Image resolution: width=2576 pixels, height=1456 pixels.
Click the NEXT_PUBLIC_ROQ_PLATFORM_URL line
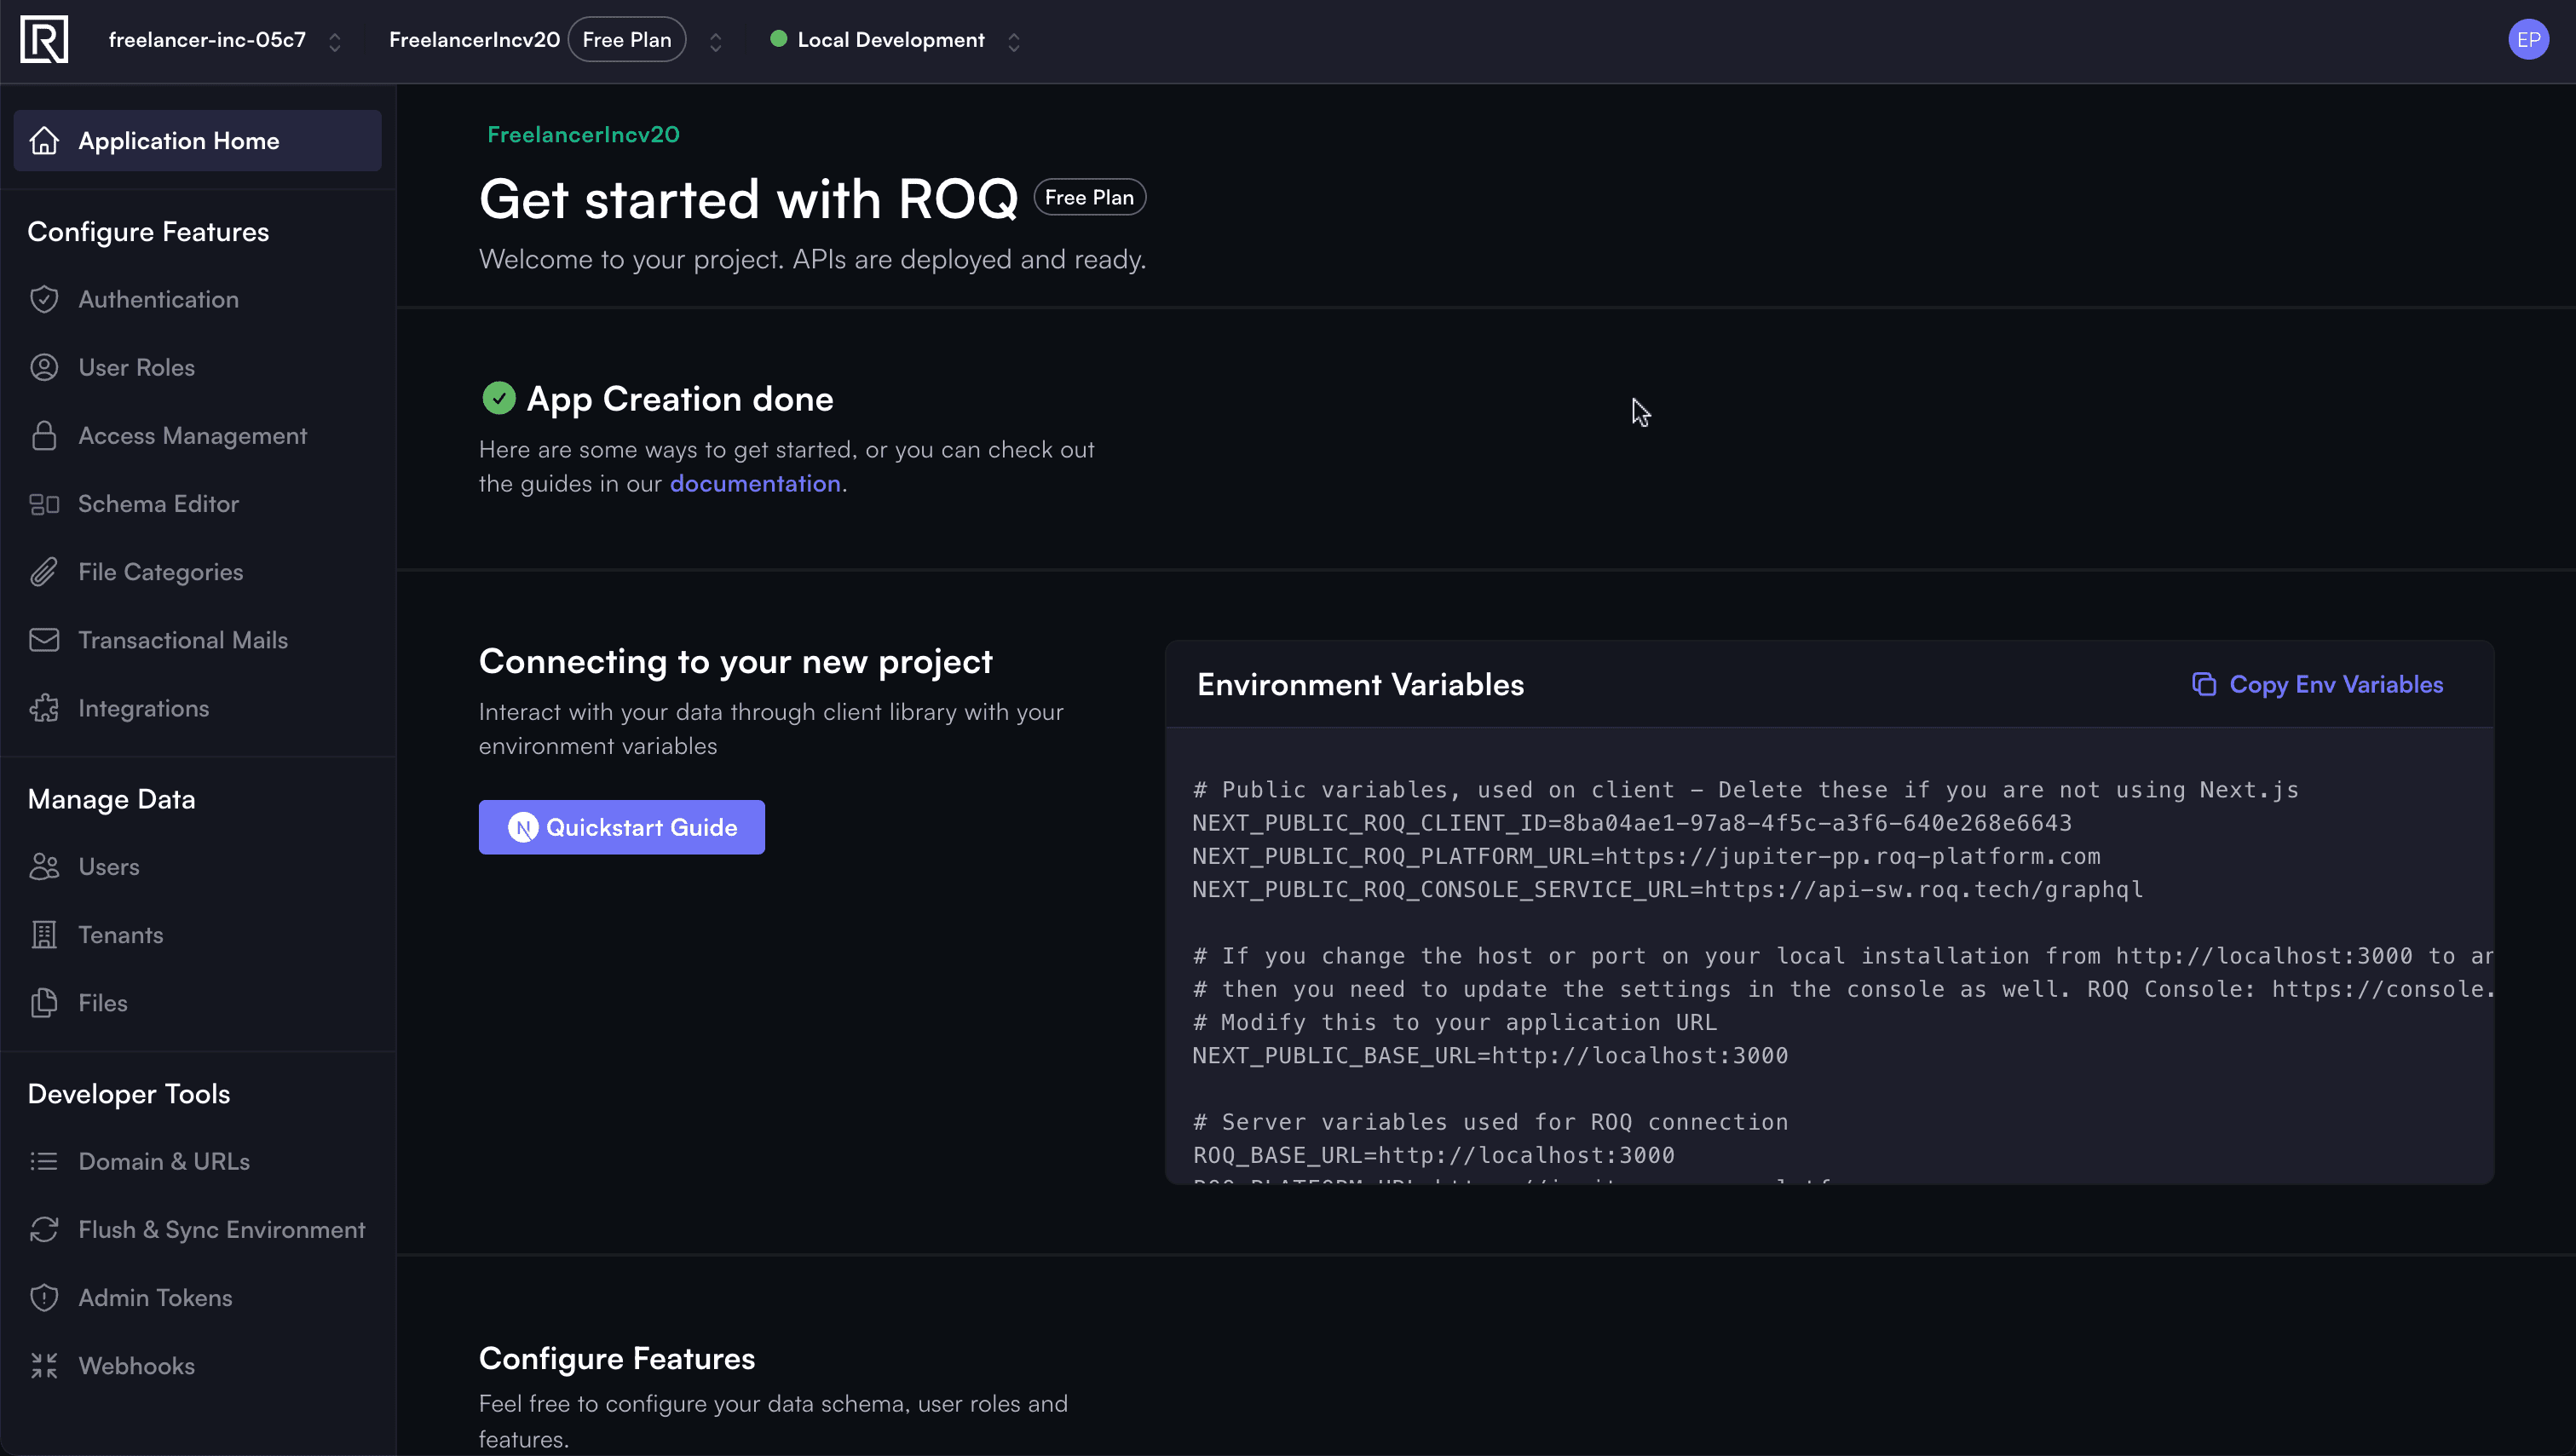tap(1646, 856)
